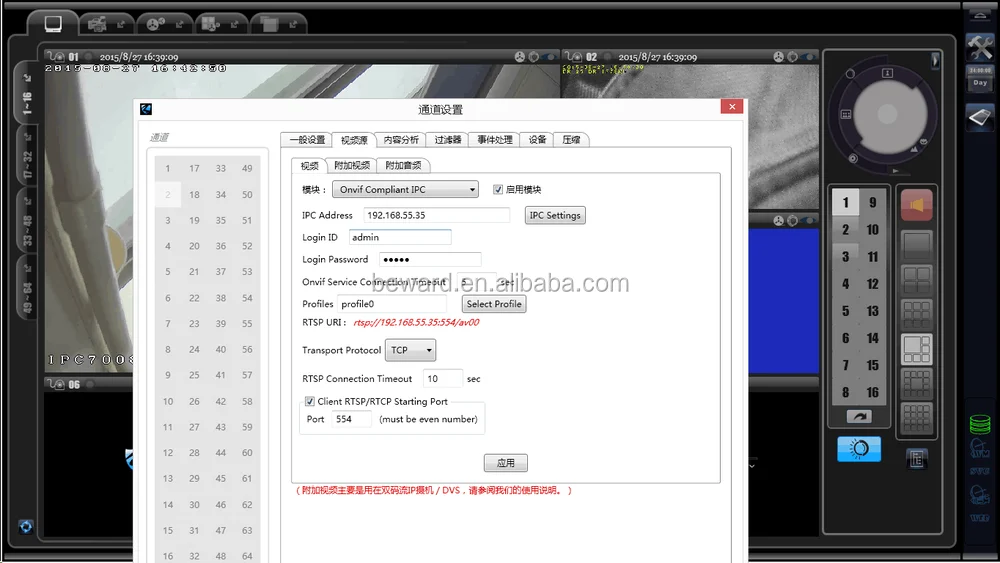Select the 33~48 channel group side tab
This screenshot has height=563, width=1000.
[x=26, y=221]
